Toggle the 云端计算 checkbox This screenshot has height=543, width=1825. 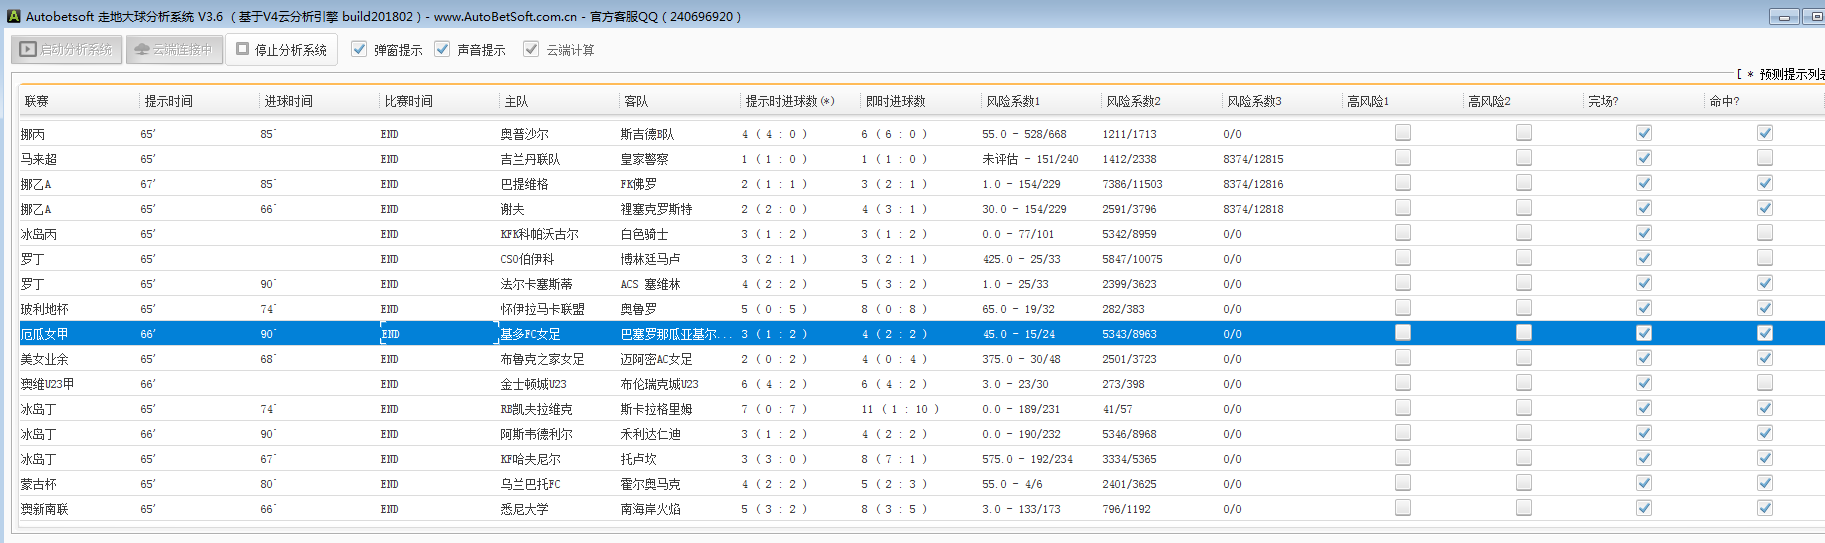[531, 49]
